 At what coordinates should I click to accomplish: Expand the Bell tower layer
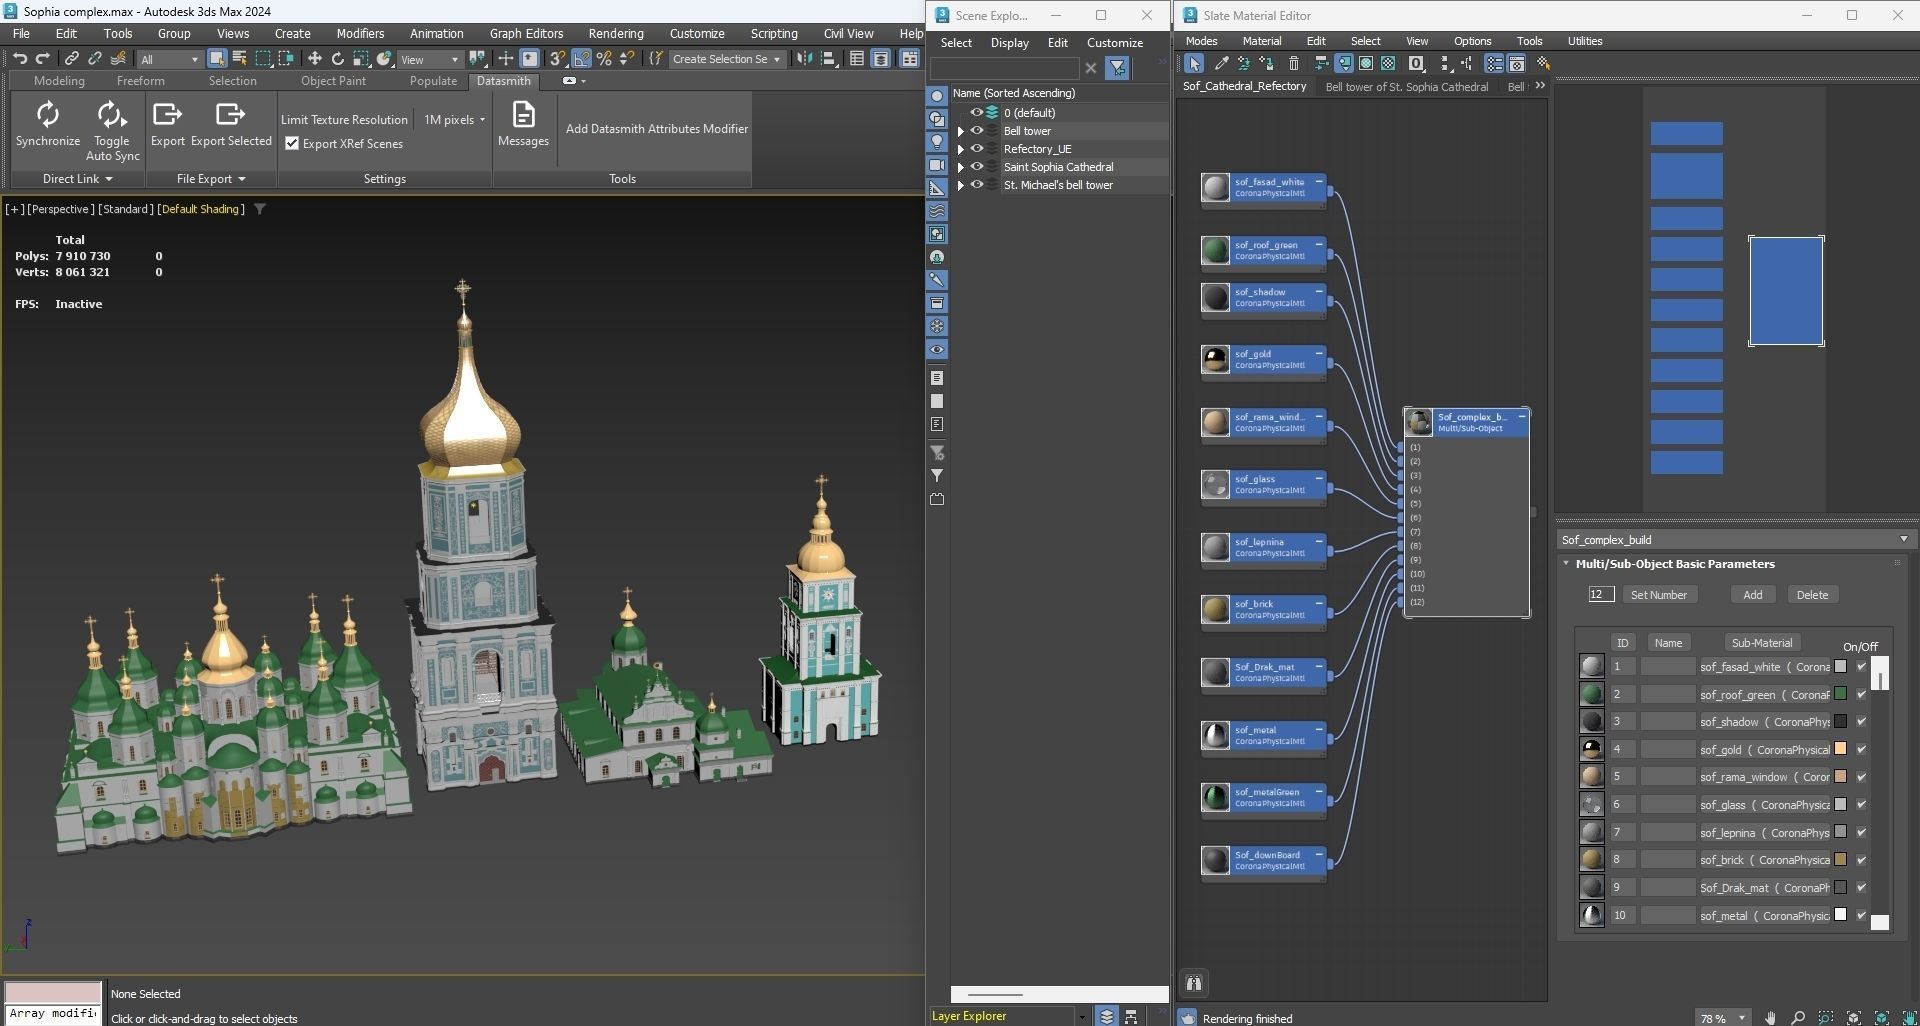coord(961,131)
